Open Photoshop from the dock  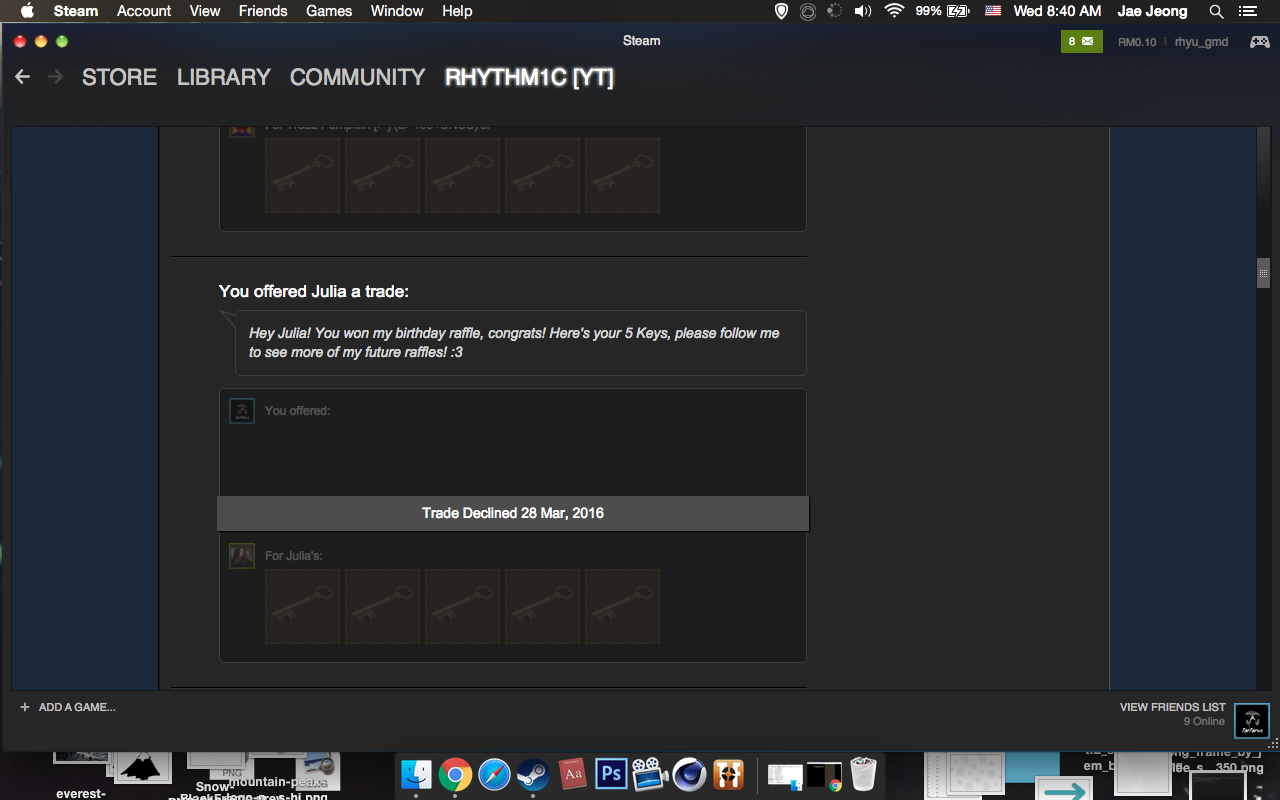tap(611, 774)
